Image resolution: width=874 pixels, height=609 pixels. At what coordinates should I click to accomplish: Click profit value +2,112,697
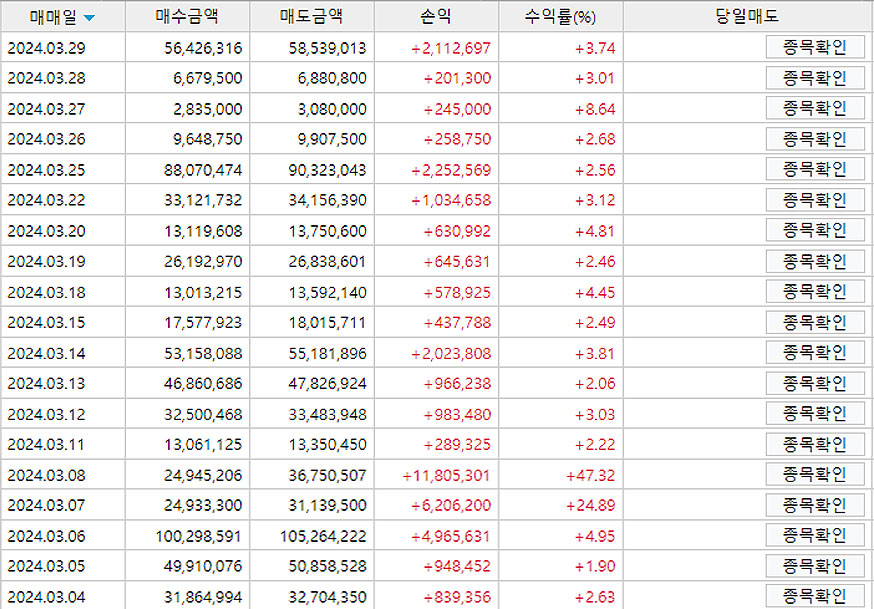[451, 48]
